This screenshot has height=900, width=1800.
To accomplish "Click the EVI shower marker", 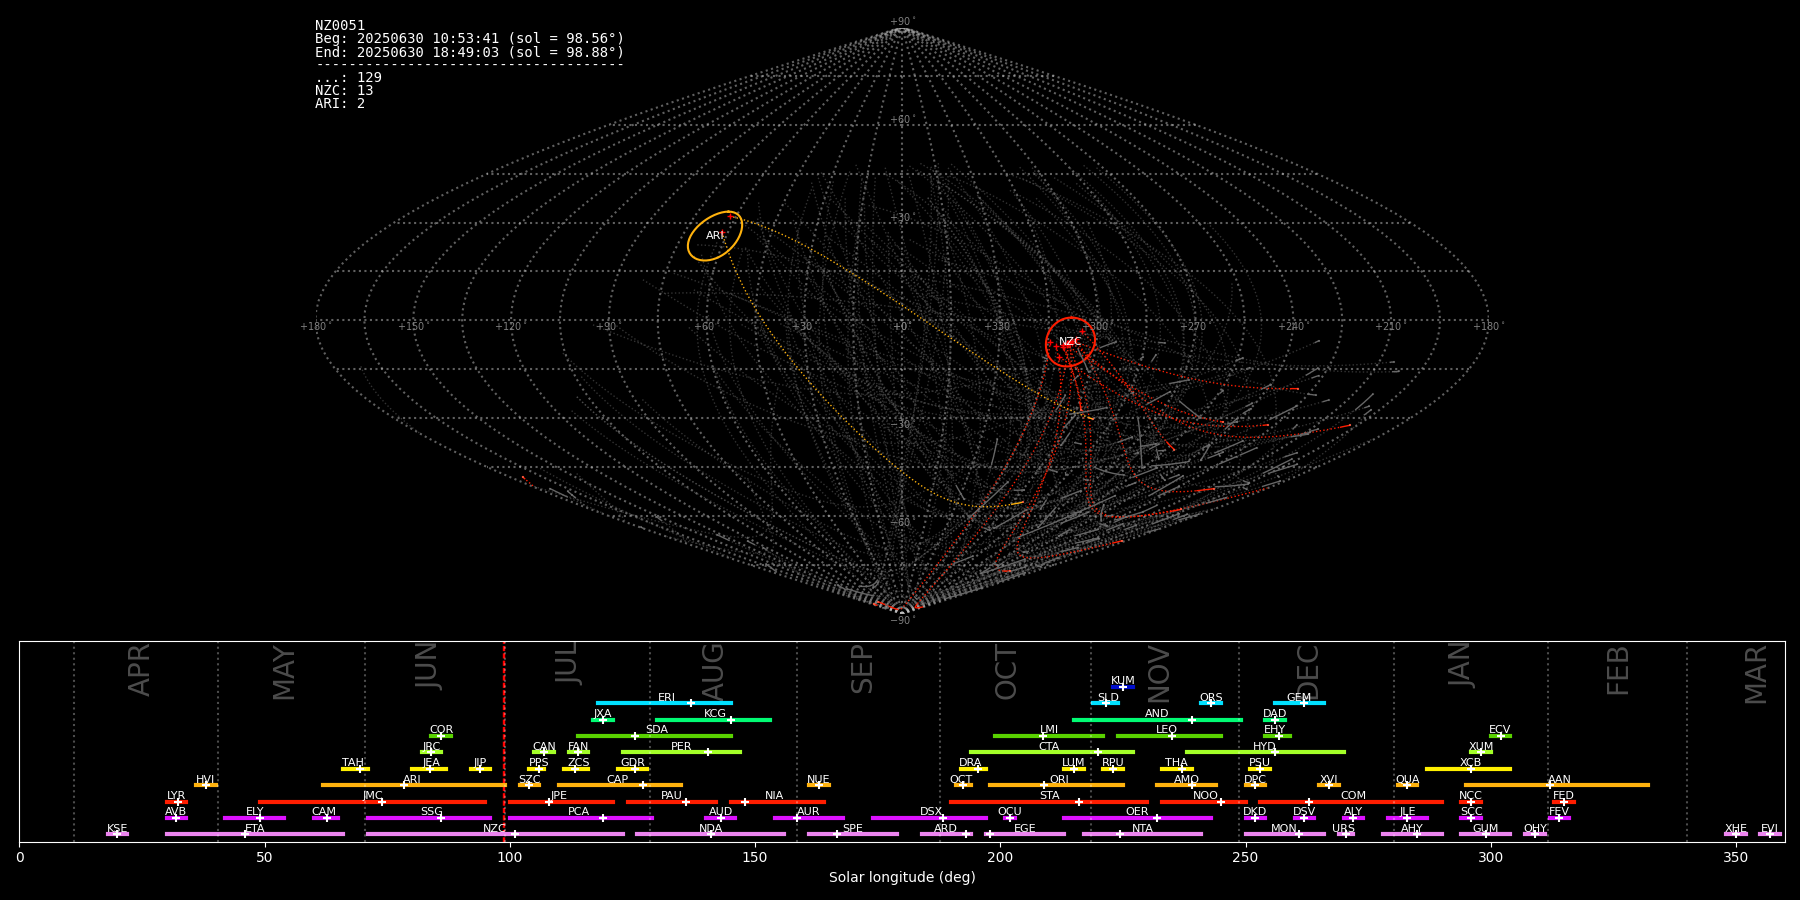I will point(1770,834).
